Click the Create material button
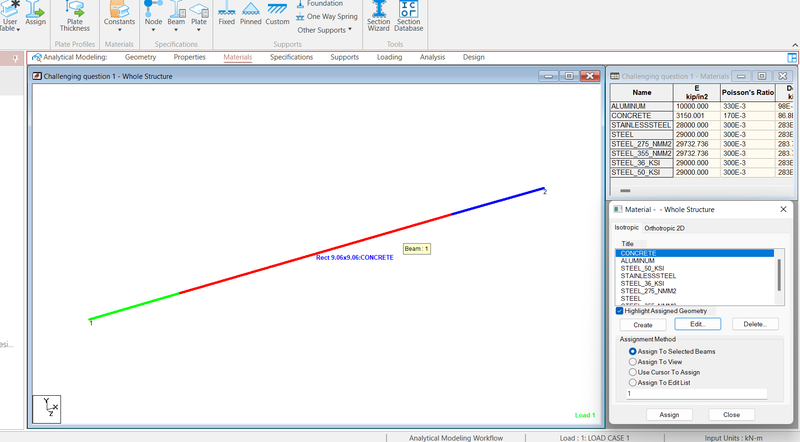Viewport: 800px width, 442px height. pyautogui.click(x=643, y=325)
